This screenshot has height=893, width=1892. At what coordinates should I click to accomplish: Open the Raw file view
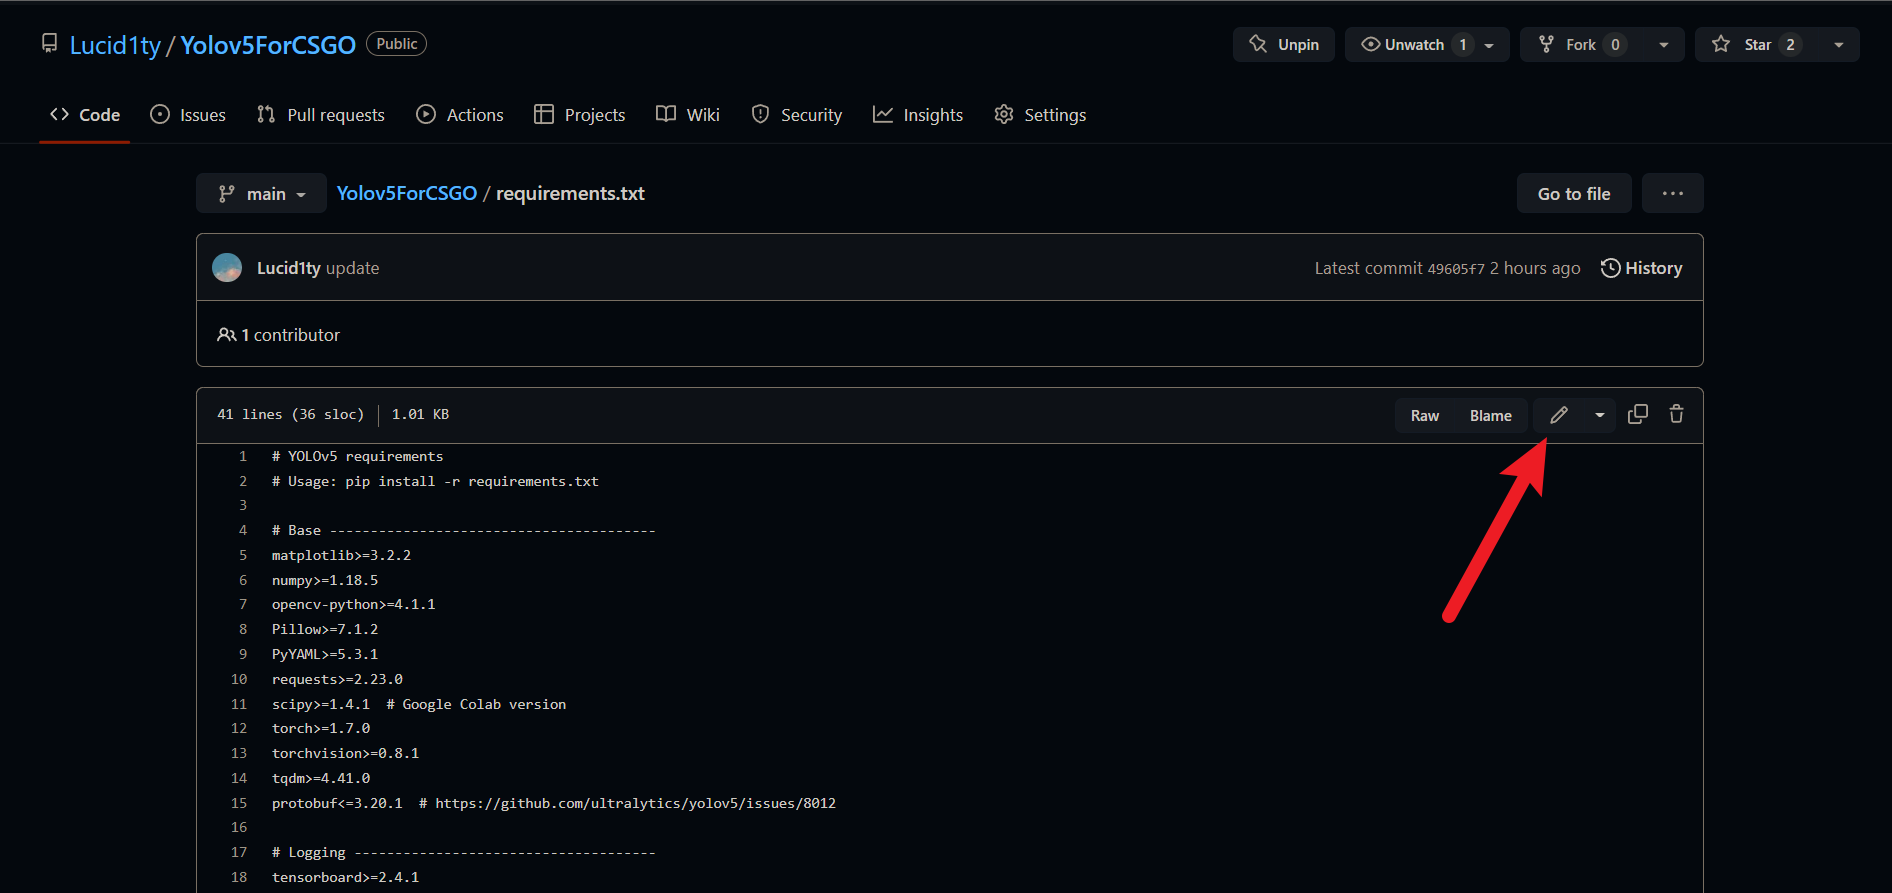1425,416
